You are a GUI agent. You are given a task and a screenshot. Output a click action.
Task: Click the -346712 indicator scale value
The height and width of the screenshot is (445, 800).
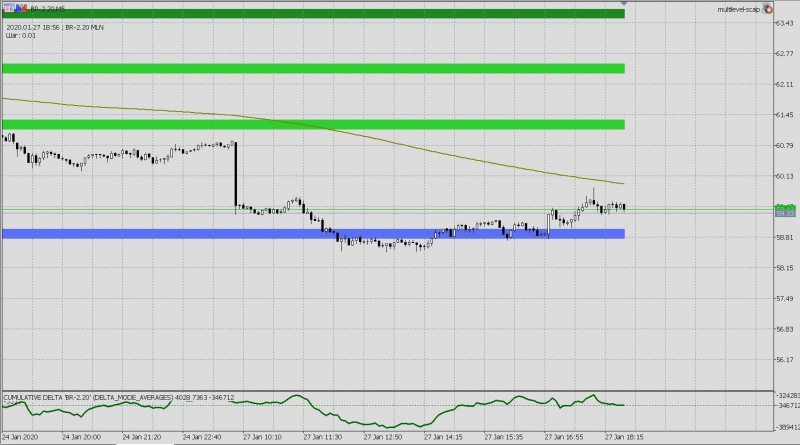787,406
